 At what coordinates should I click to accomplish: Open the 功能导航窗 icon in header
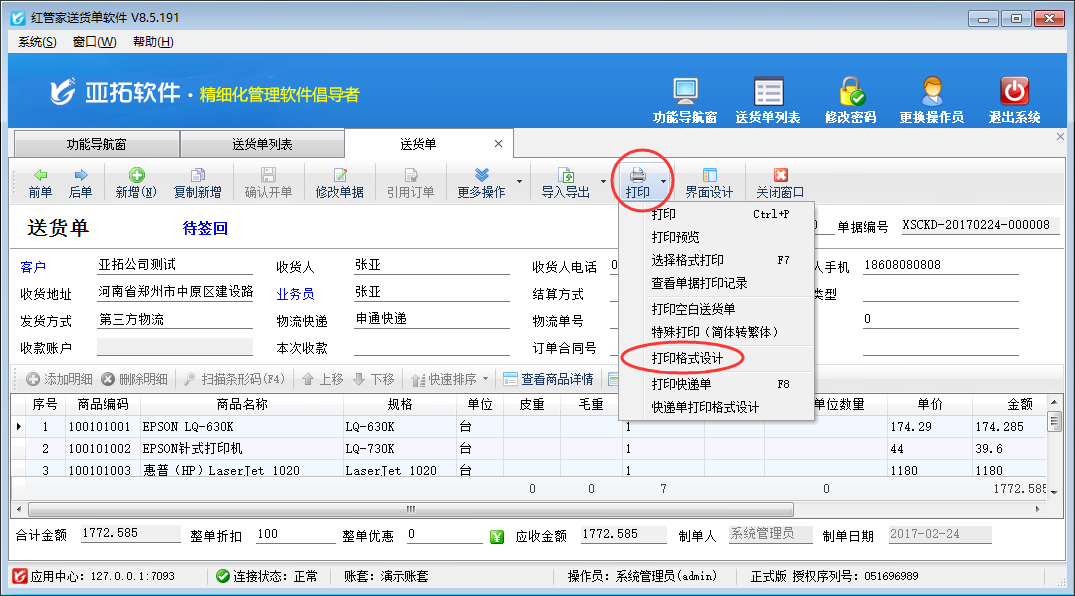[x=685, y=92]
